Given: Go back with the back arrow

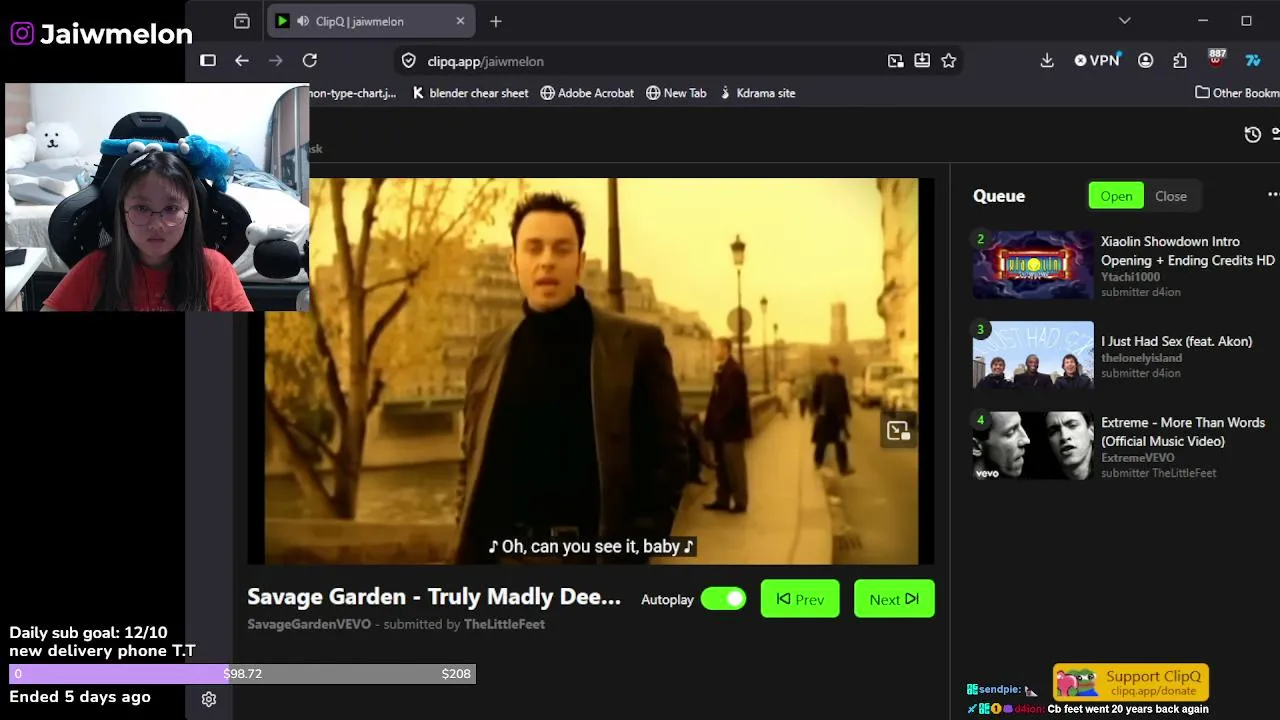Looking at the screenshot, I should pos(242,61).
